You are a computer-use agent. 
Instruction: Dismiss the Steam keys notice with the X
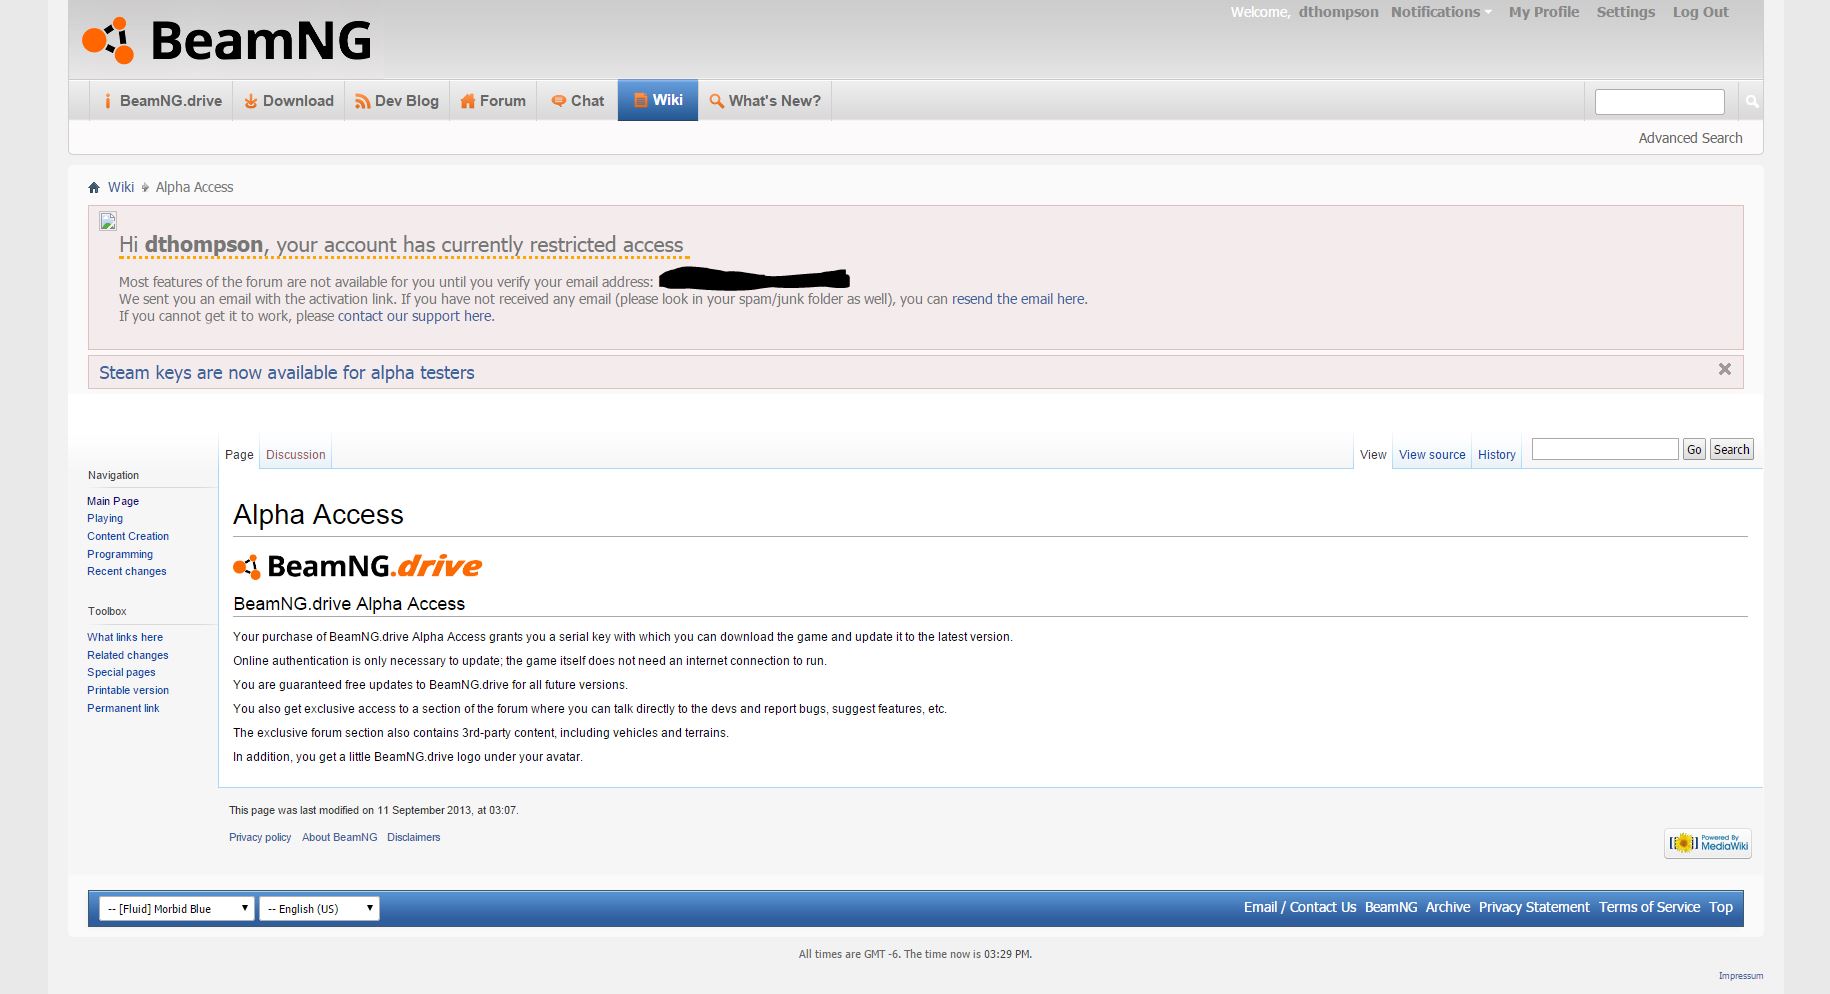point(1725,369)
